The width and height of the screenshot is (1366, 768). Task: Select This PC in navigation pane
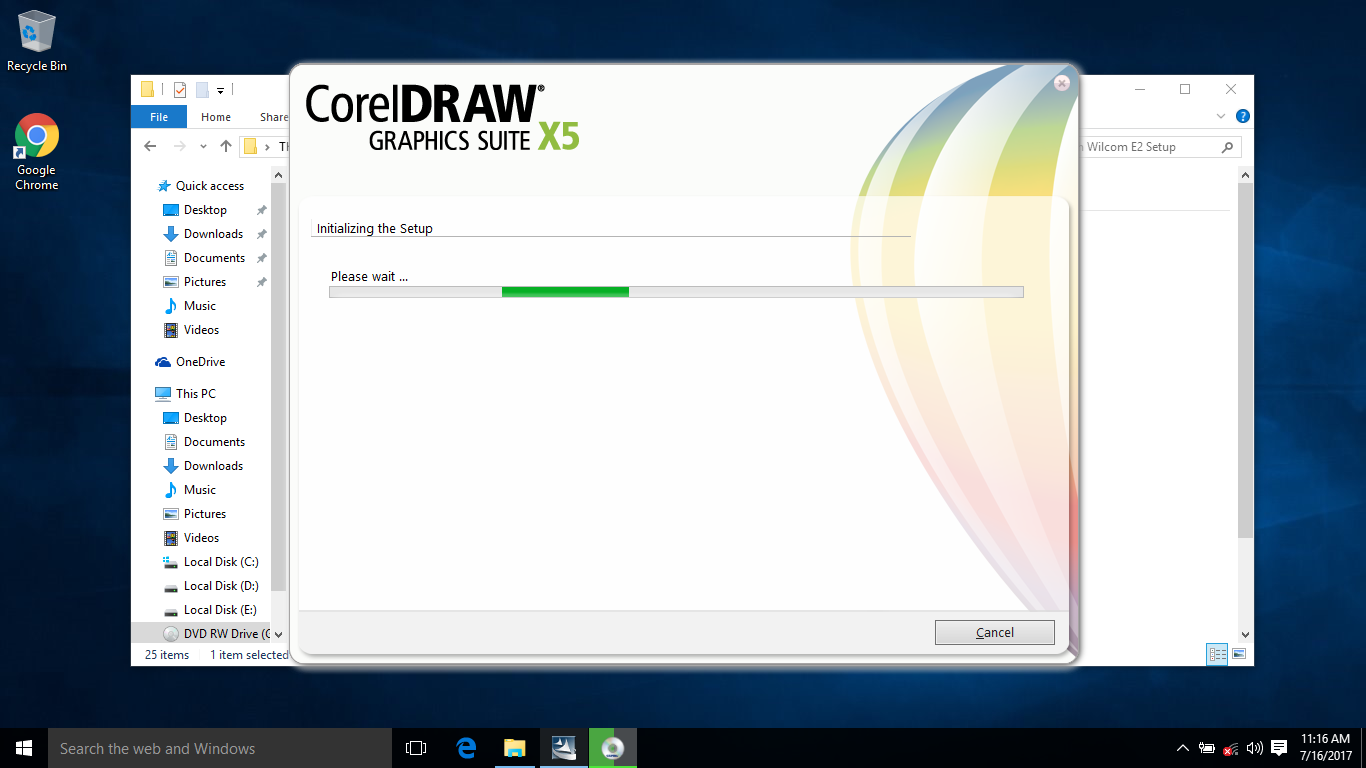(x=195, y=394)
